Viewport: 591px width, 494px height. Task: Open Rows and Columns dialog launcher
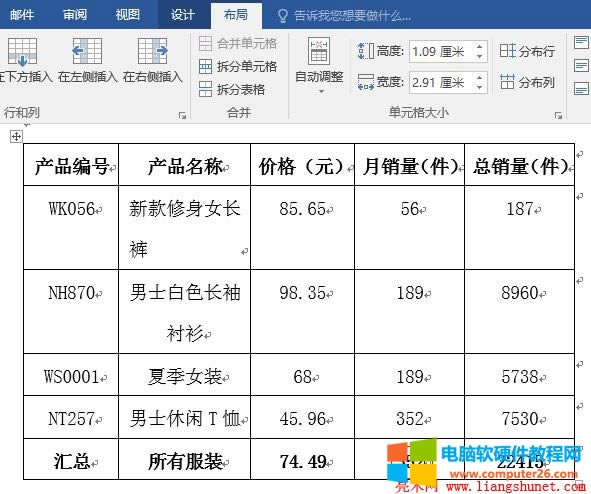coord(182,115)
